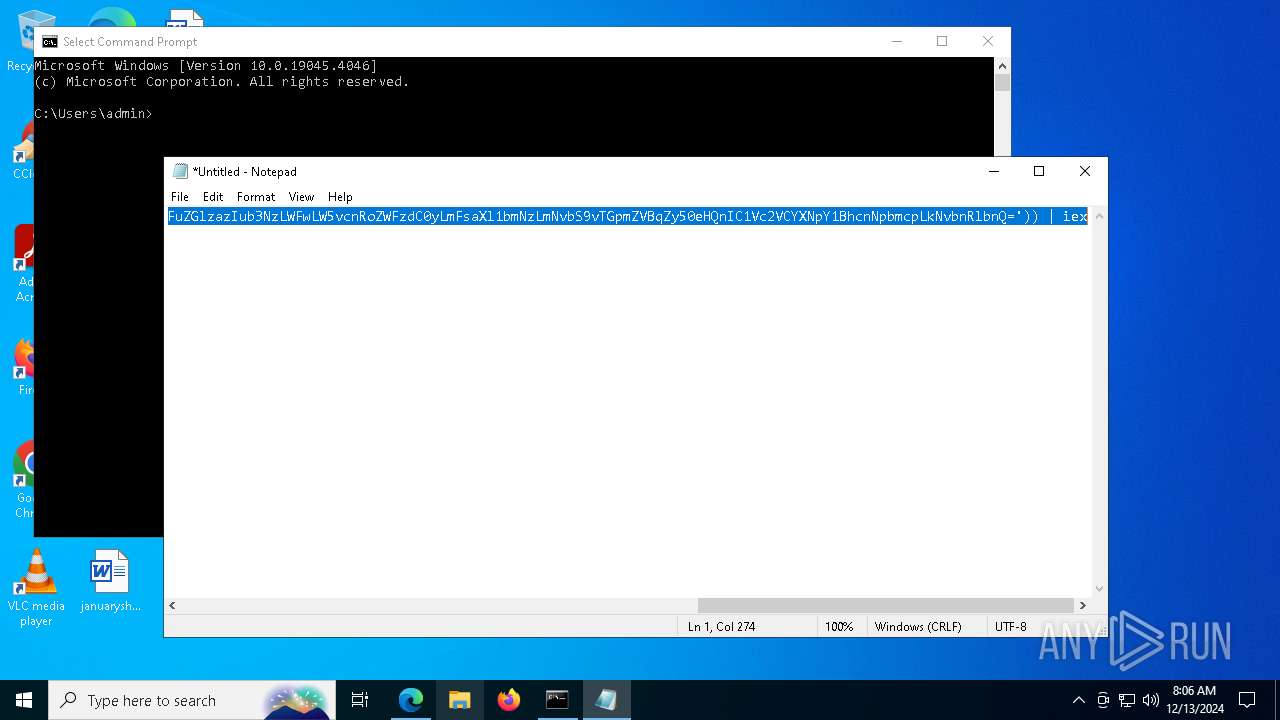Open Notepad File menu
1280x720 pixels.
180,197
